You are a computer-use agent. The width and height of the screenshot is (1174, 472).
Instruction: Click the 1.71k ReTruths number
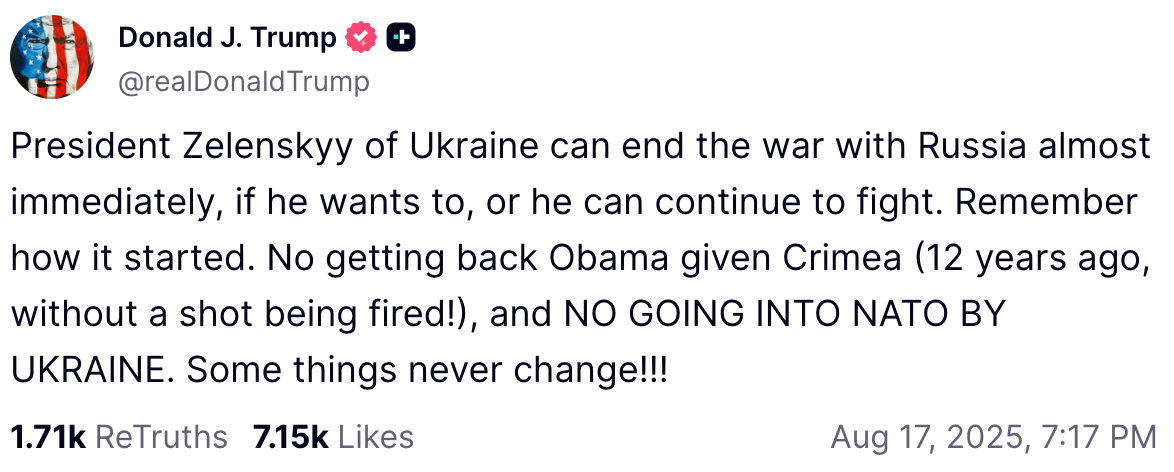point(48,437)
